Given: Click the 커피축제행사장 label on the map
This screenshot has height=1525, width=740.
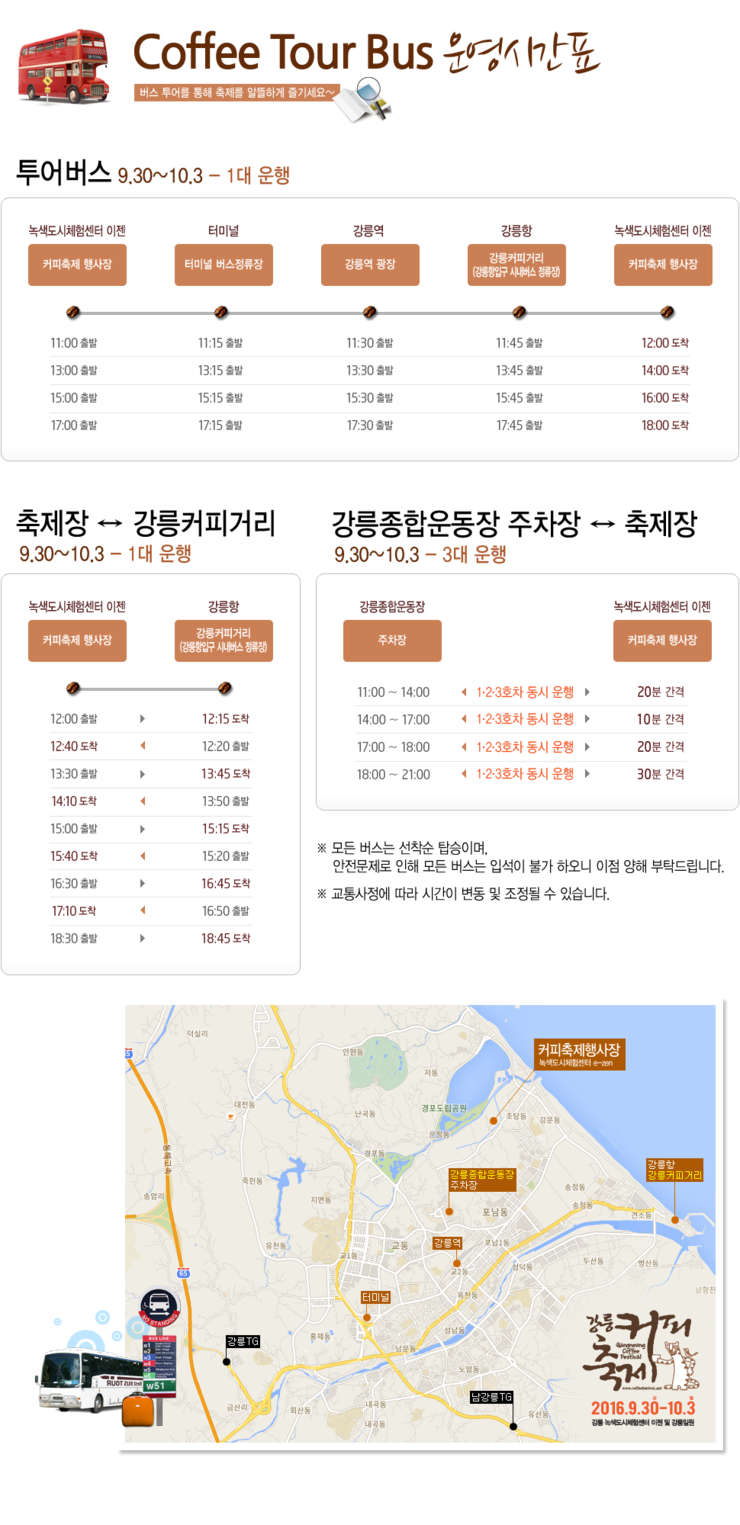Looking at the screenshot, I should 581,1056.
